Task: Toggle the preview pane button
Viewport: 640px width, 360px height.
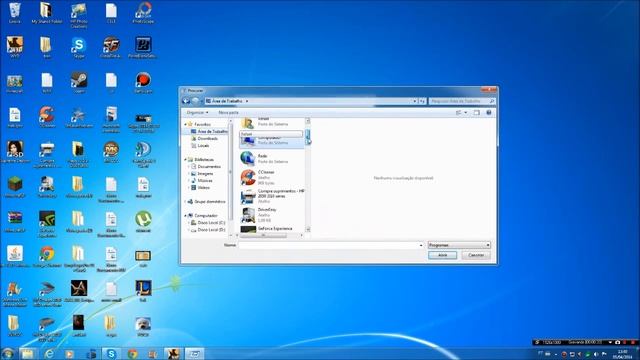Action: pyautogui.click(x=476, y=113)
